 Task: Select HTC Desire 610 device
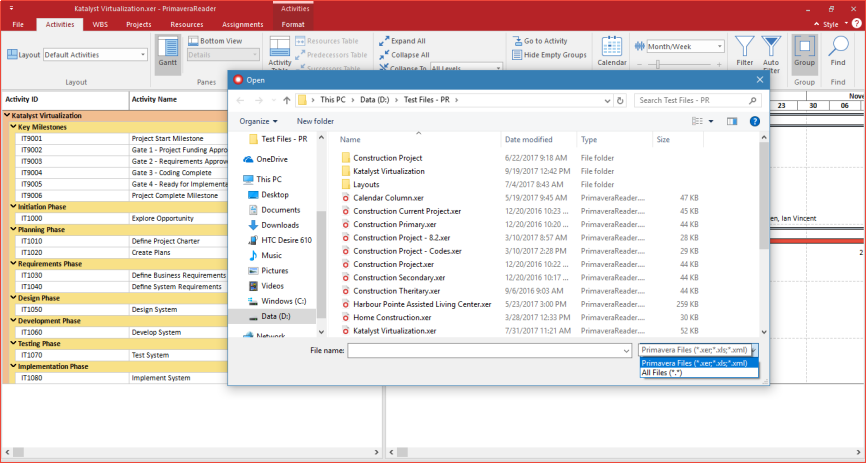279,241
